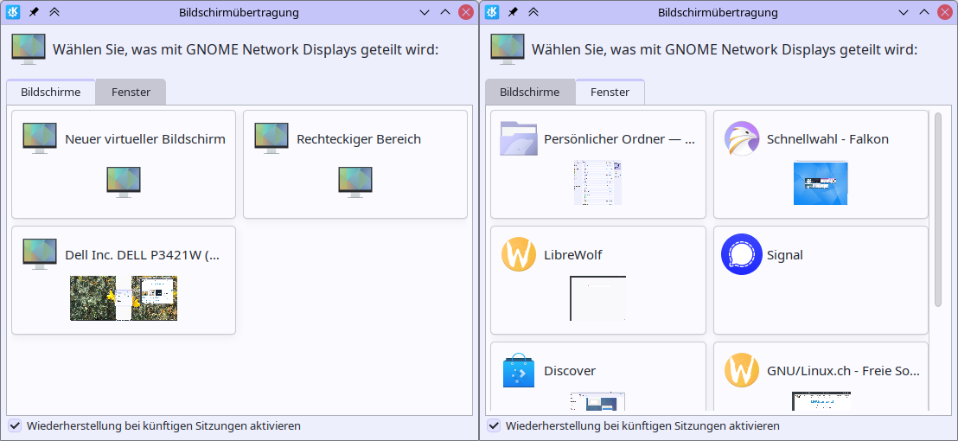
Task: Click keep-above double chevron in left window
Action: point(54,12)
